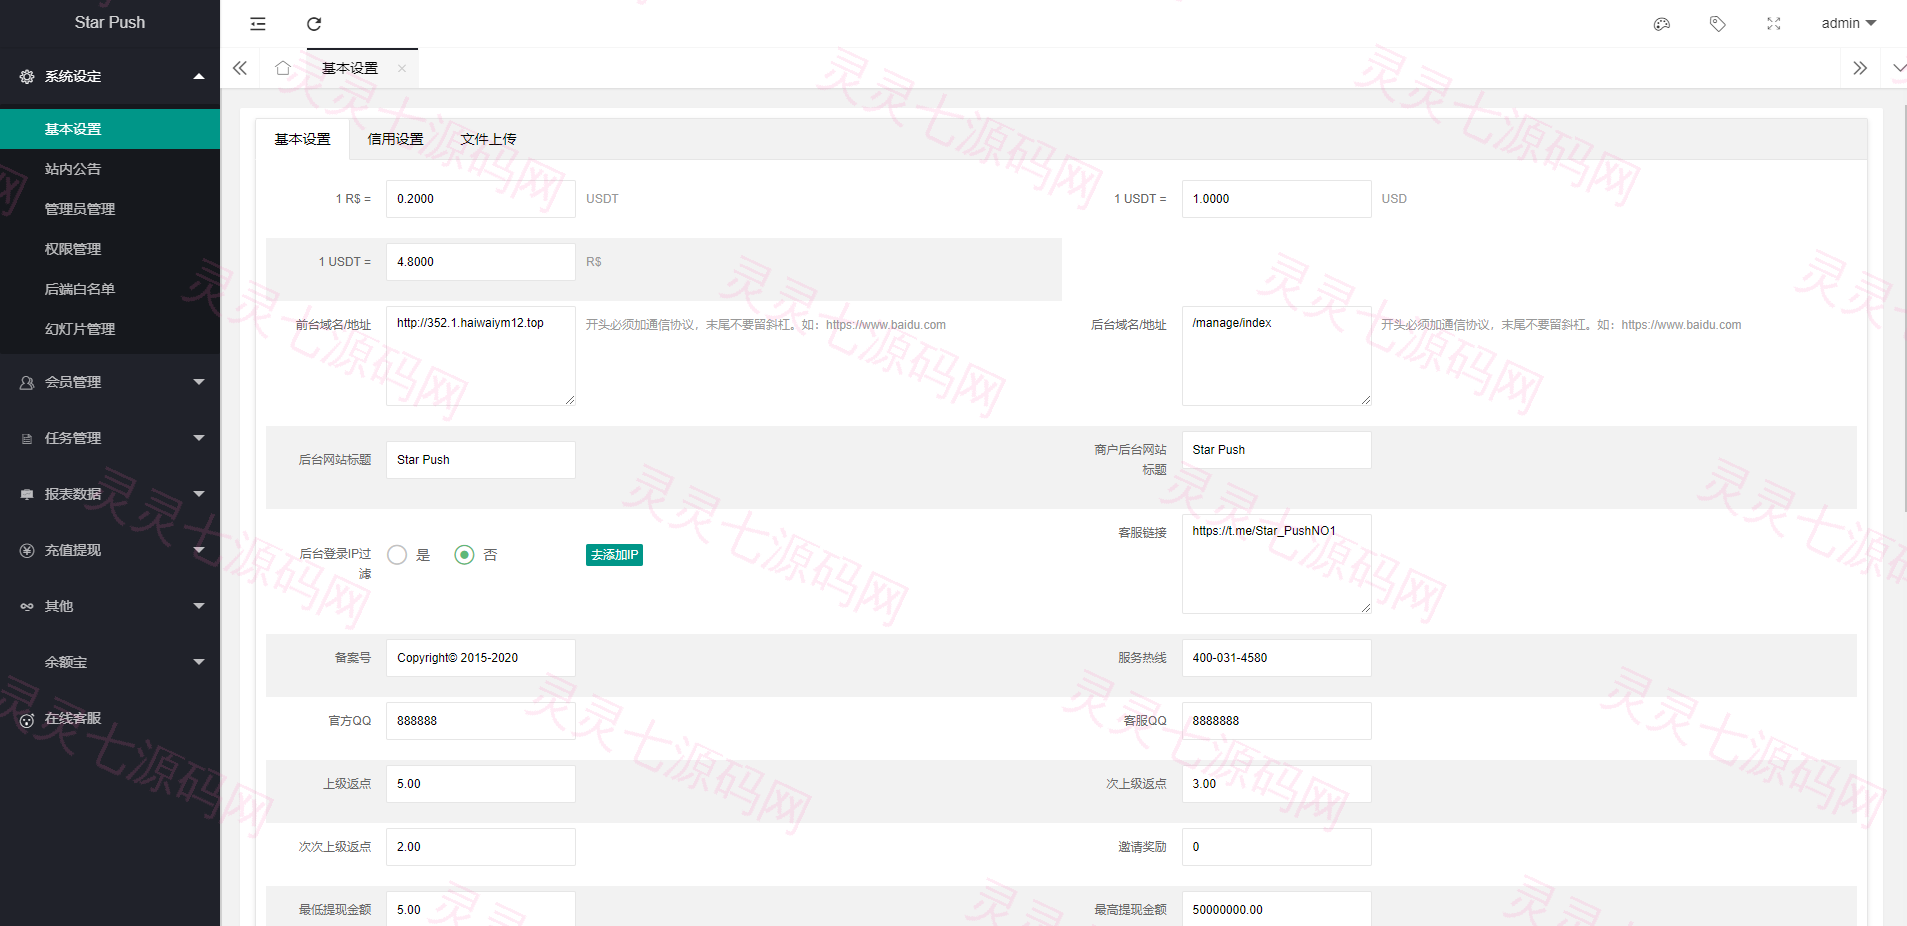This screenshot has height=926, width=1907.
Task: Click the Star Push logo title
Action: [x=110, y=22]
